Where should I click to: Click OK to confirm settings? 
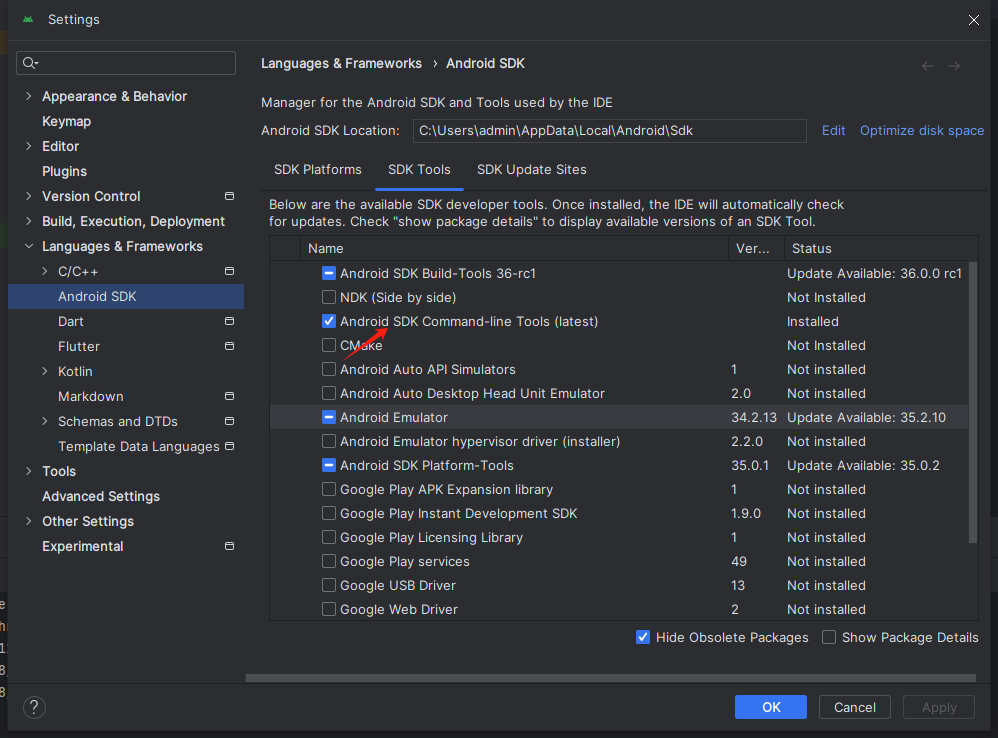click(771, 707)
